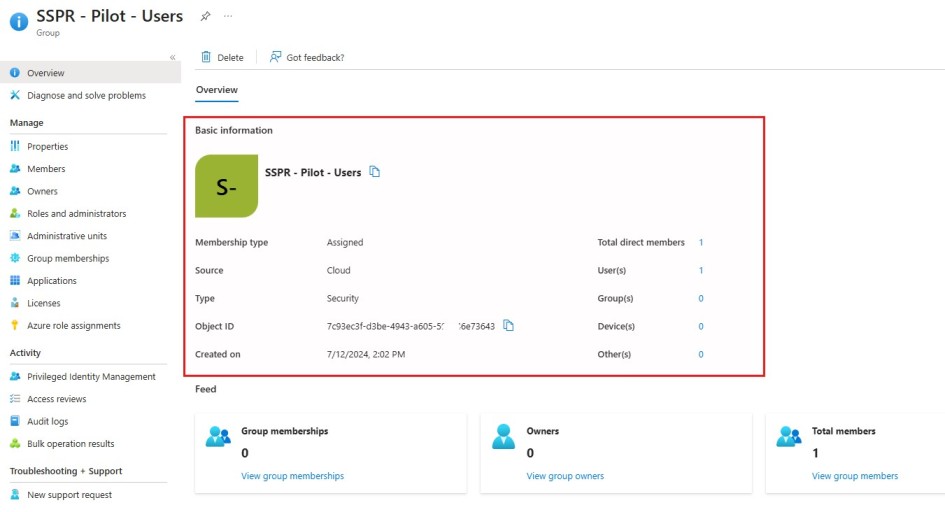Open Bulk operation results

coord(71,443)
